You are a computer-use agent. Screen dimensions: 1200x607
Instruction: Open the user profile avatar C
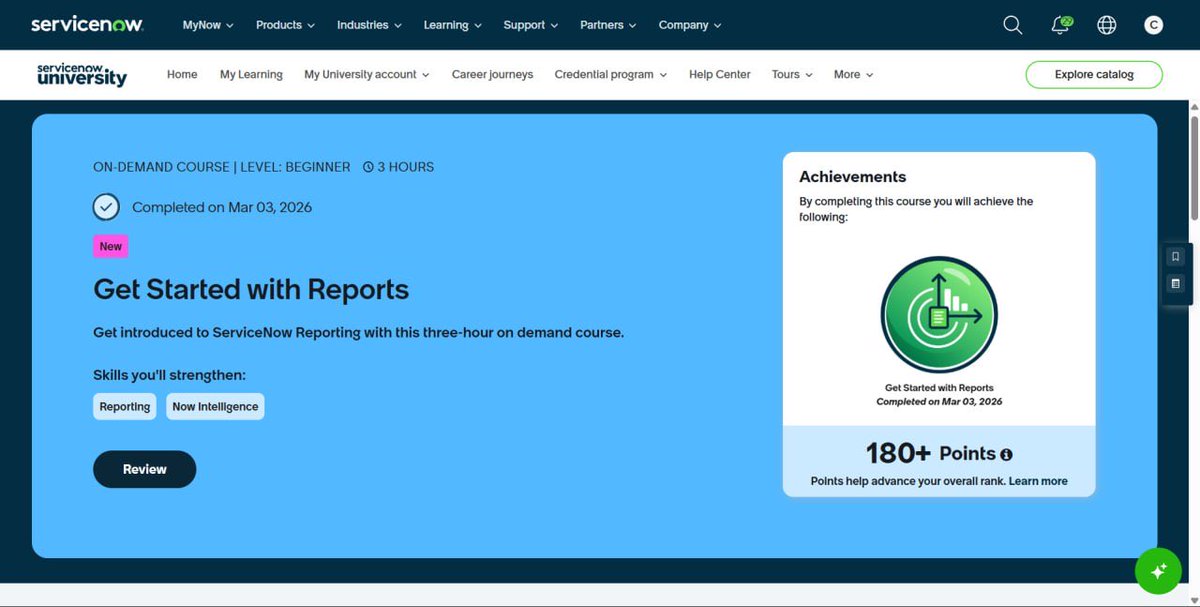(1153, 25)
